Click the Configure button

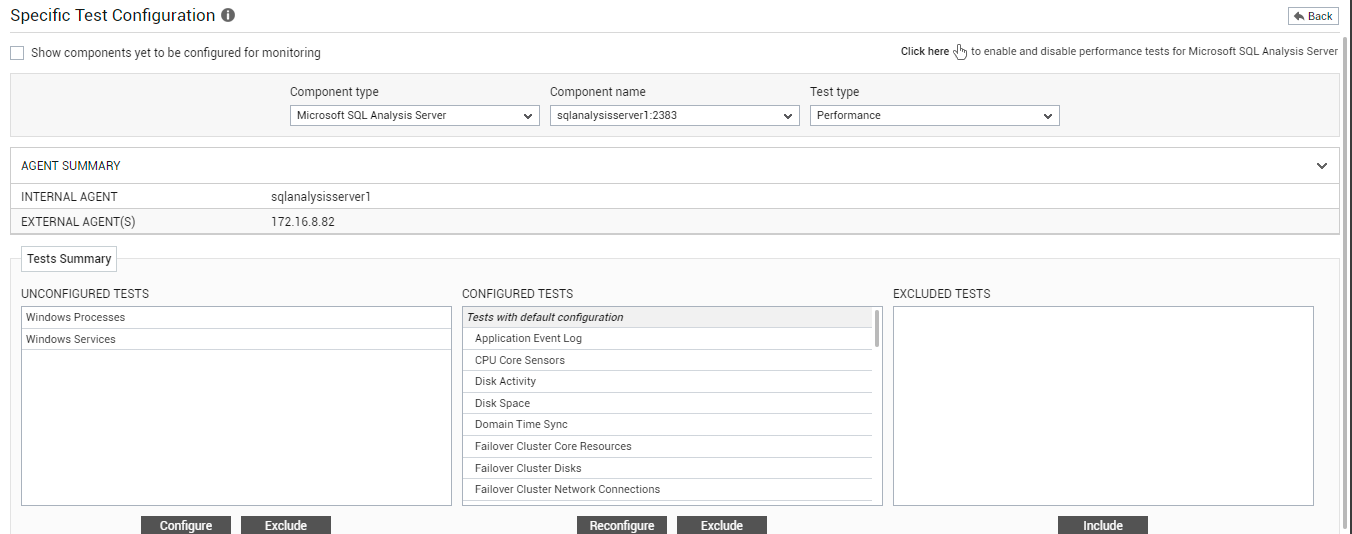pos(186,525)
